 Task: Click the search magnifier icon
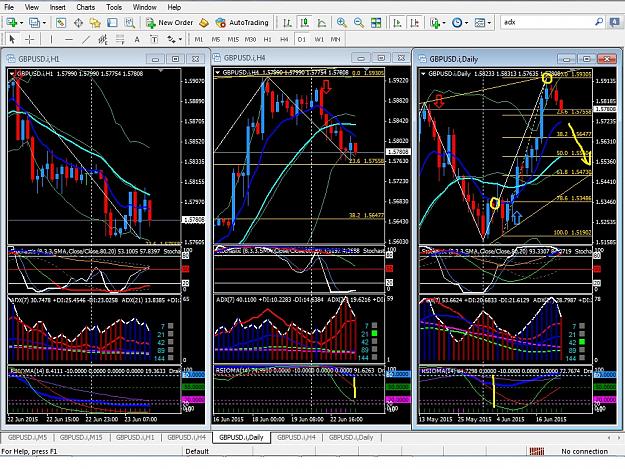(599, 22)
